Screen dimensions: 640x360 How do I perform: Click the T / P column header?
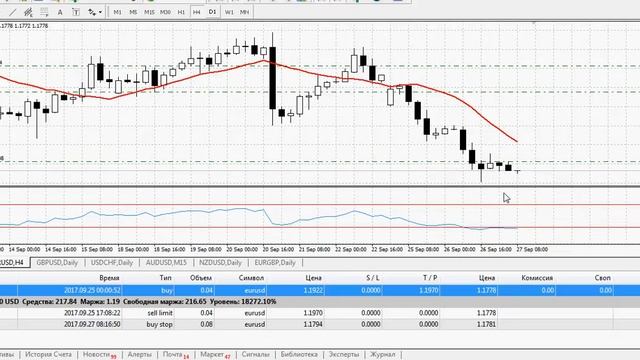(x=430, y=278)
